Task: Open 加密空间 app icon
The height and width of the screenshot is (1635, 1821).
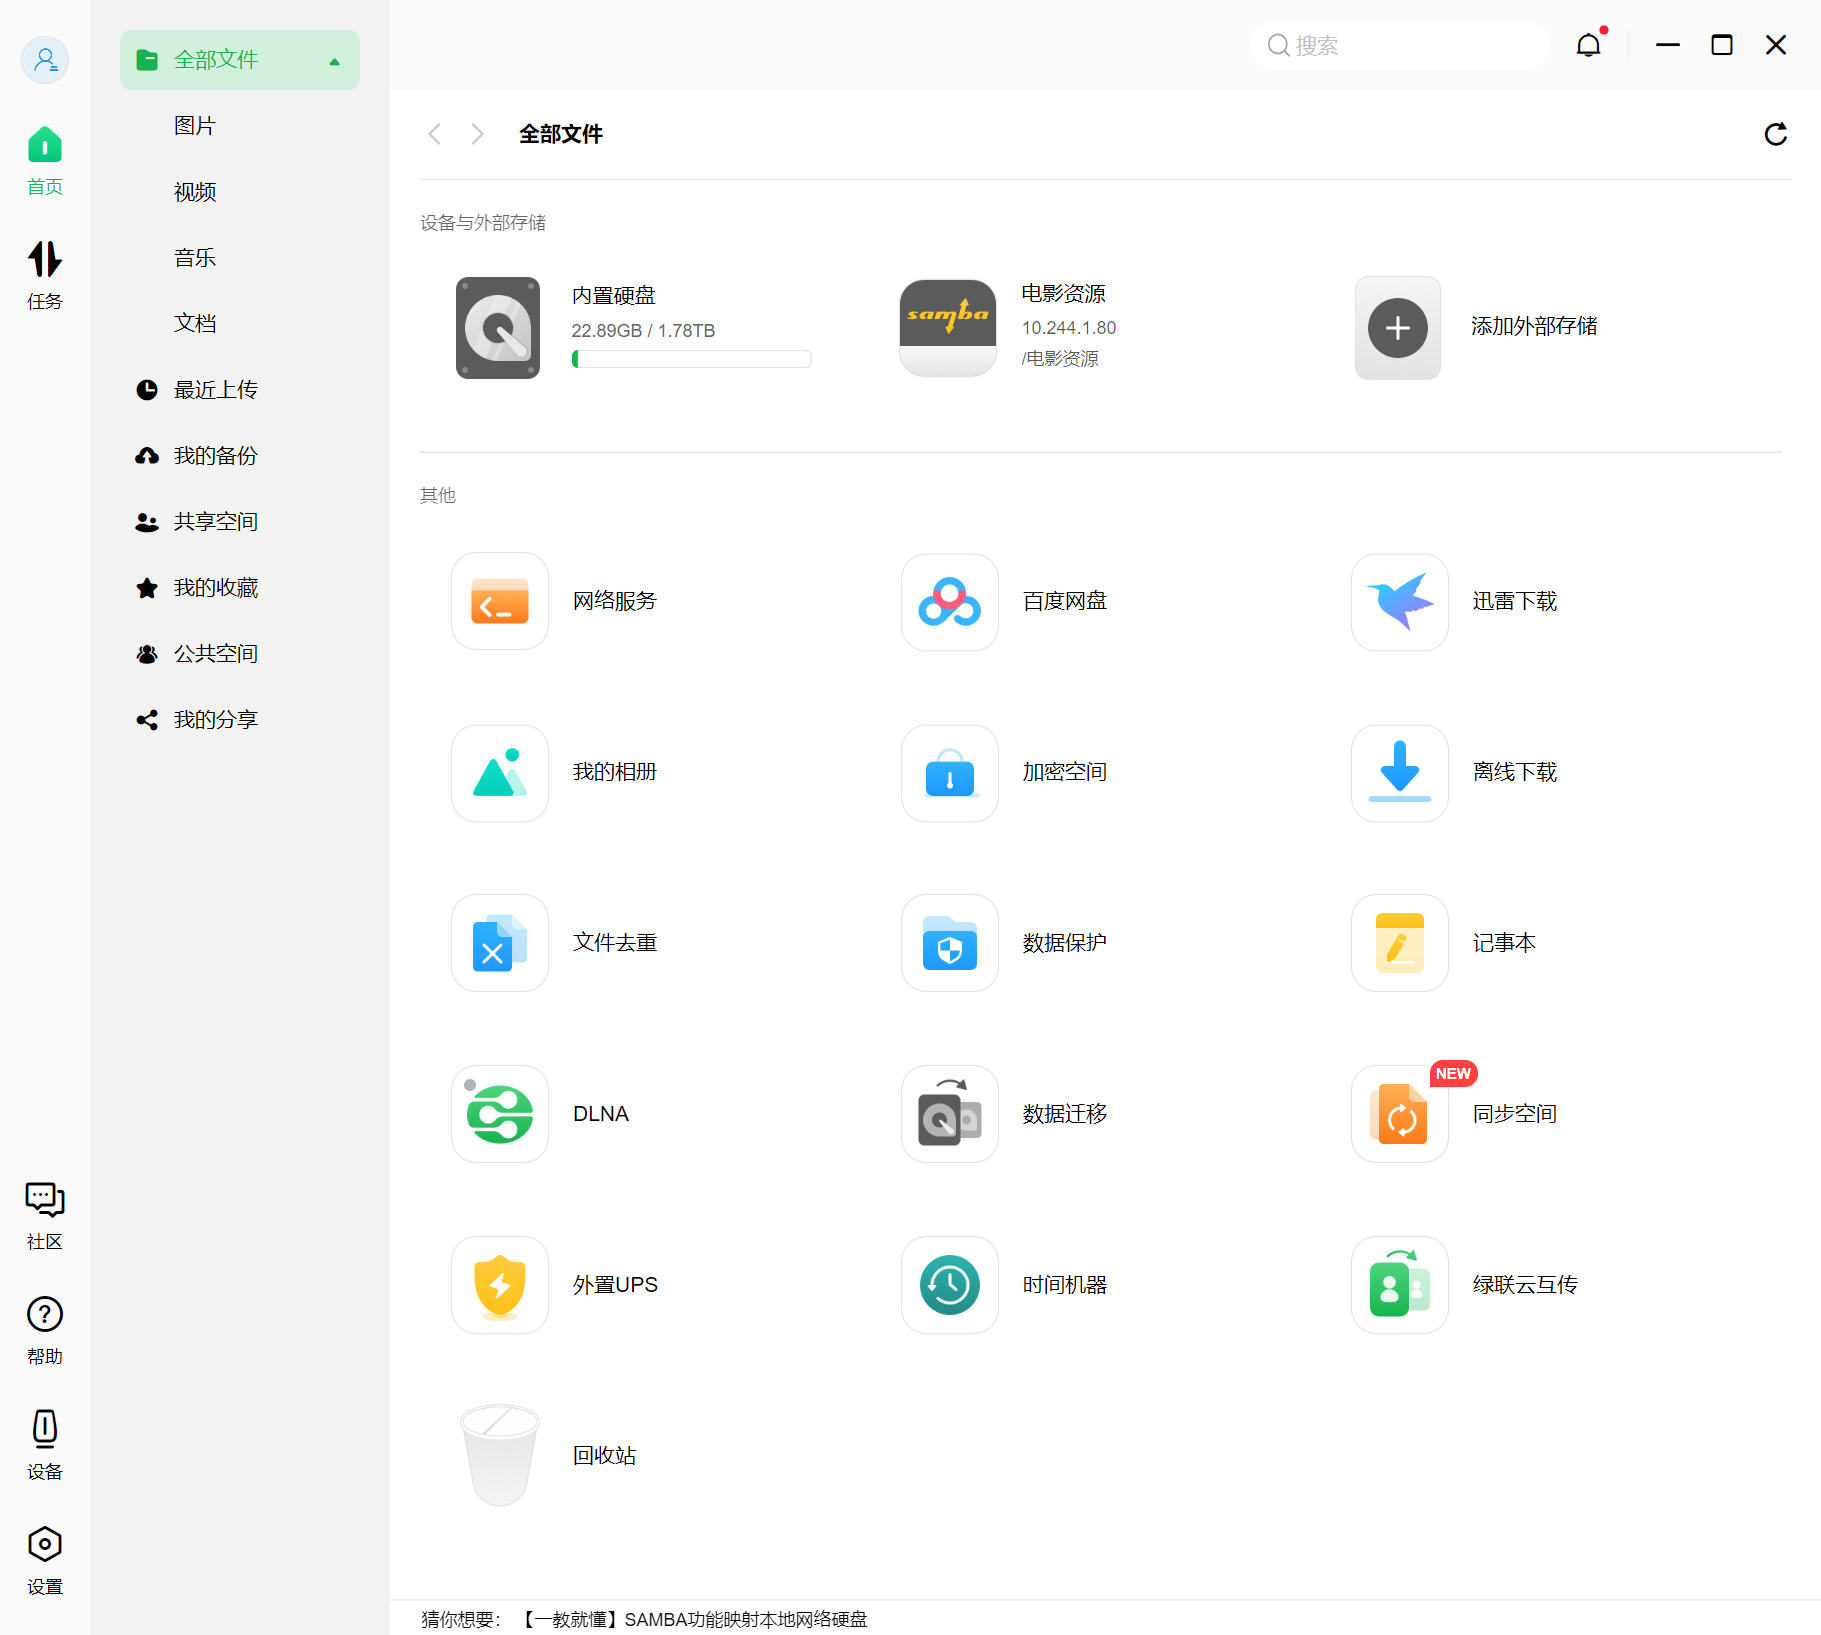Action: click(x=950, y=773)
